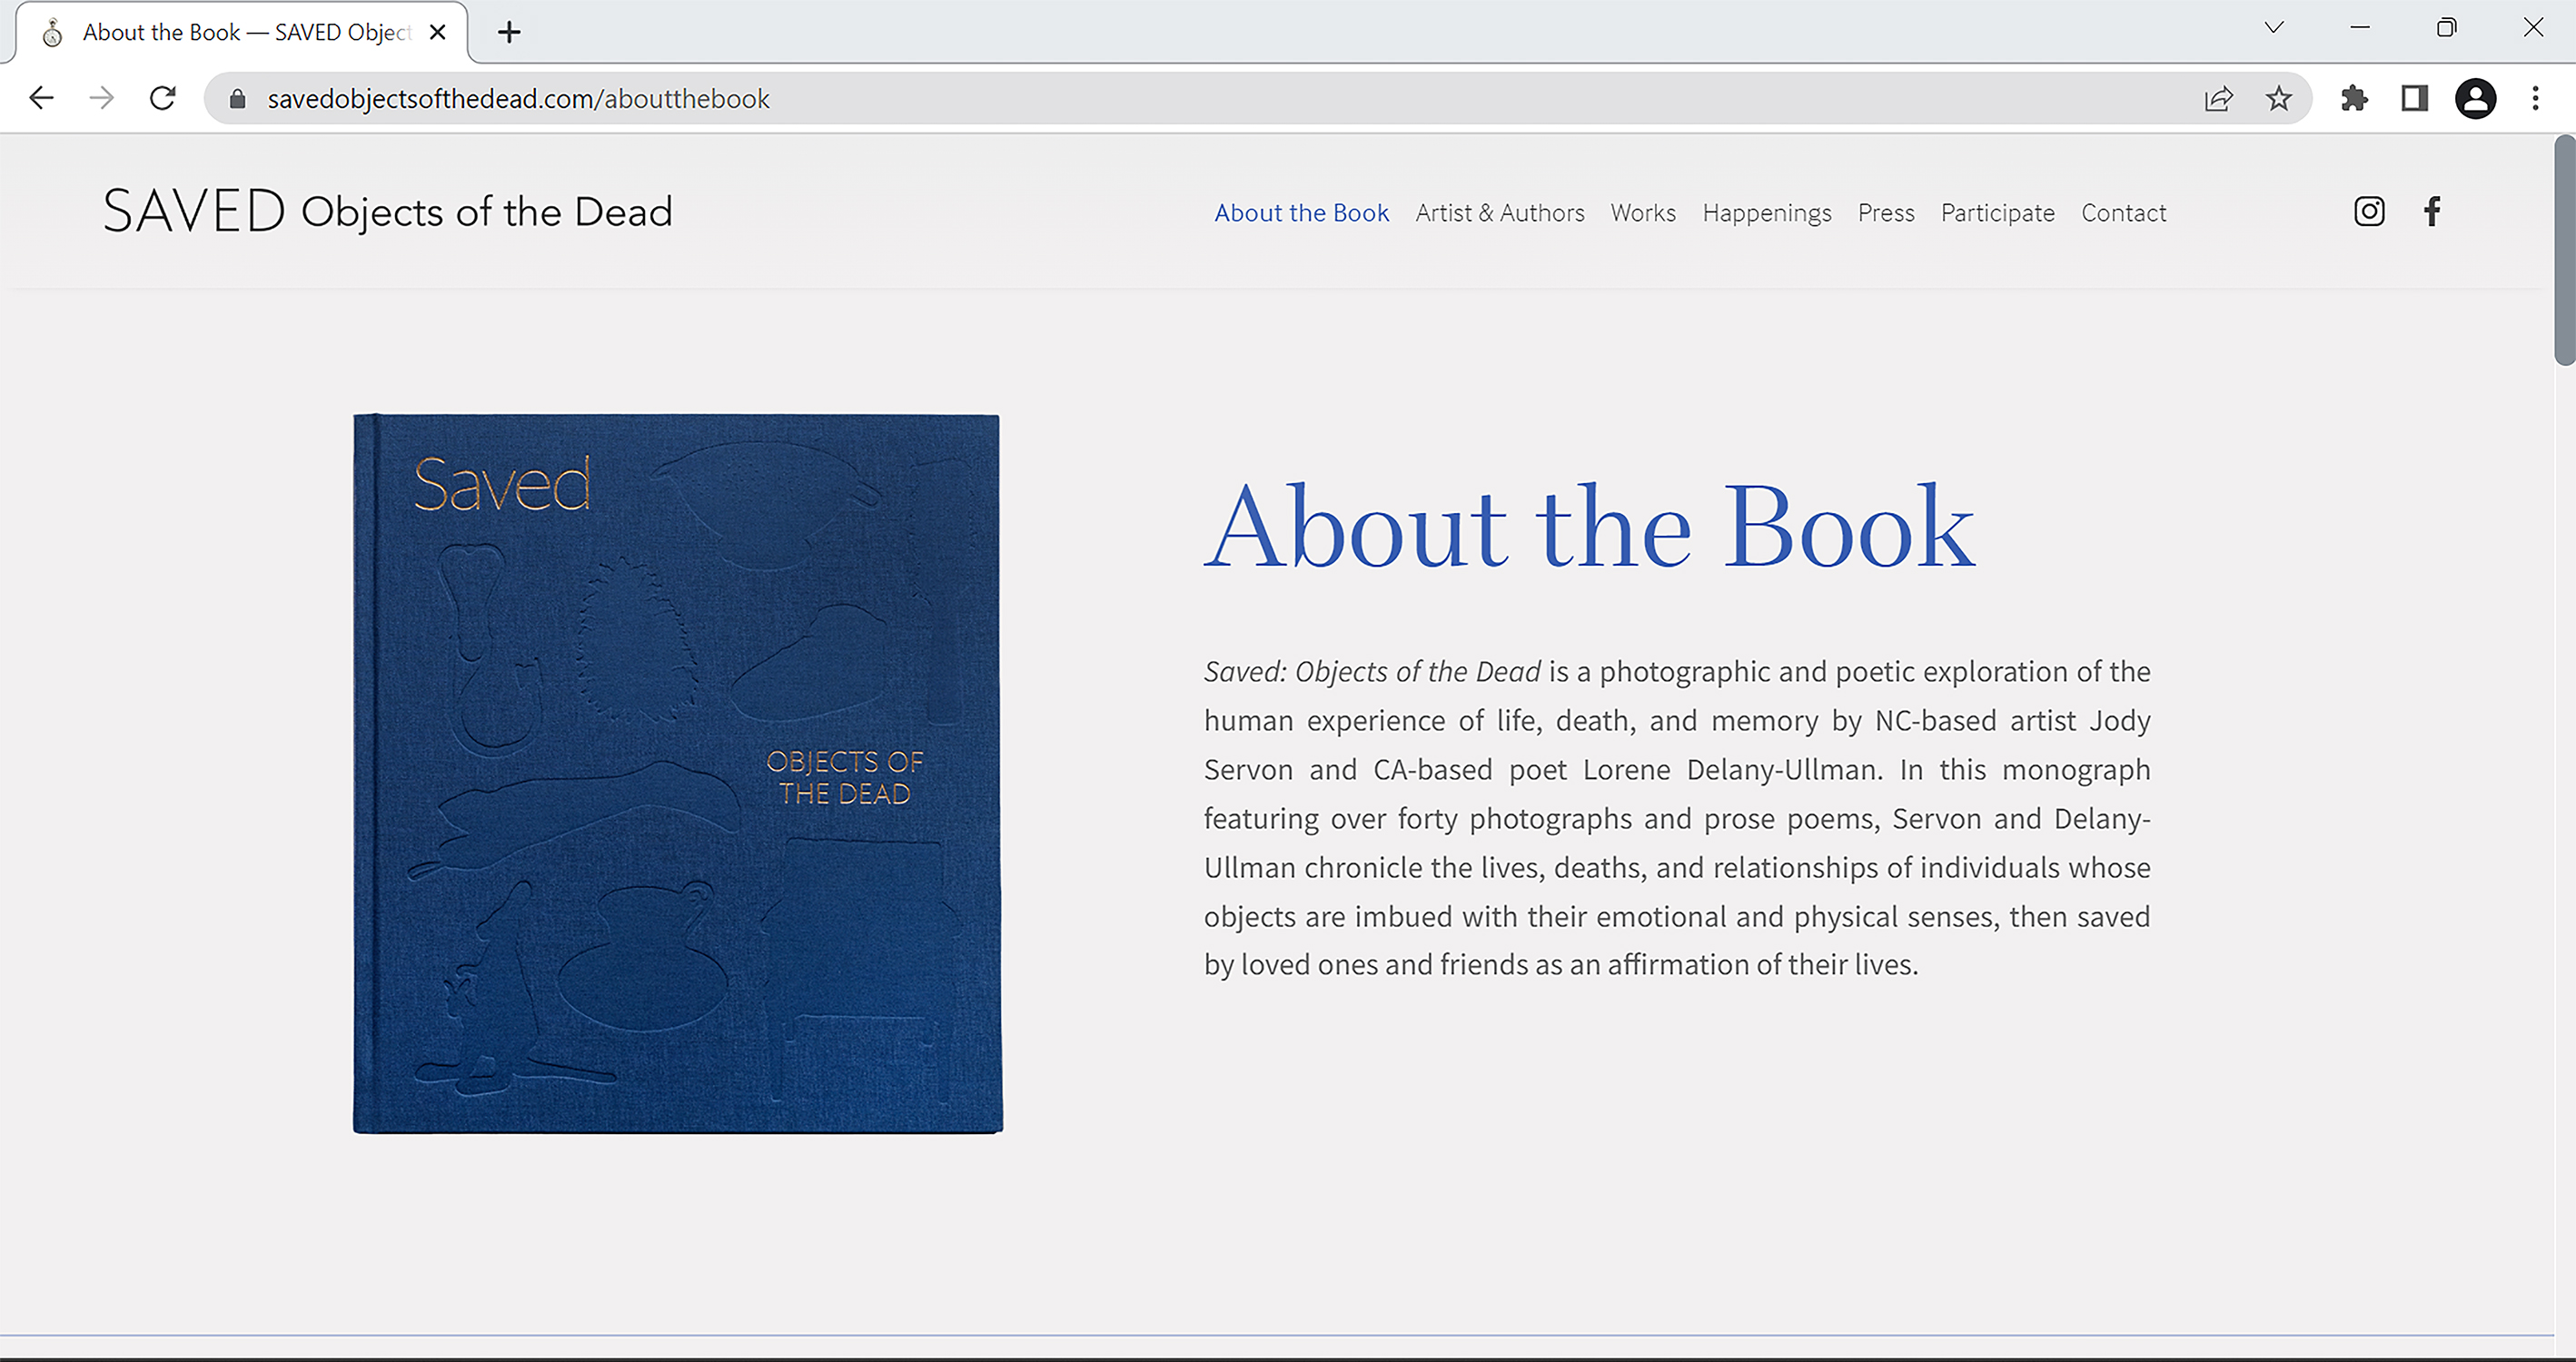Reload the page
The image size is (2576, 1362).
[x=163, y=99]
